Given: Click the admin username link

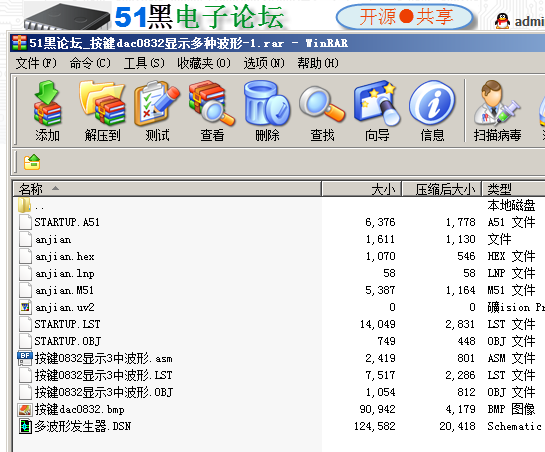Looking at the screenshot, I should 529,22.
